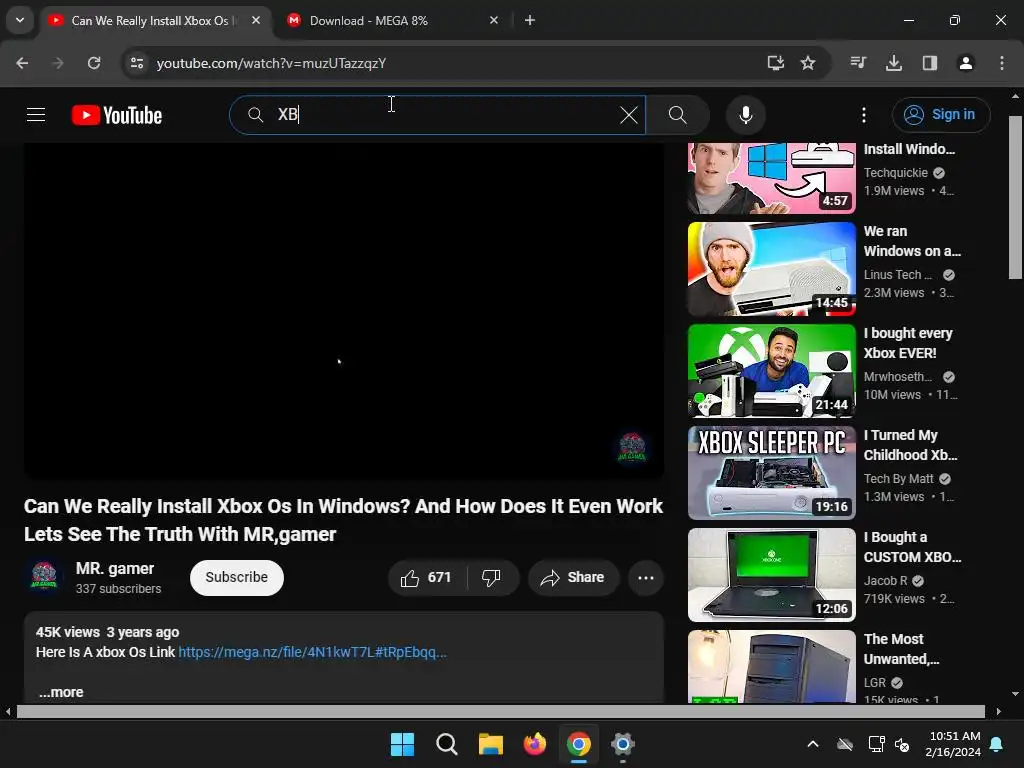Click the Sign in button
1024x768 pixels.
[940, 115]
